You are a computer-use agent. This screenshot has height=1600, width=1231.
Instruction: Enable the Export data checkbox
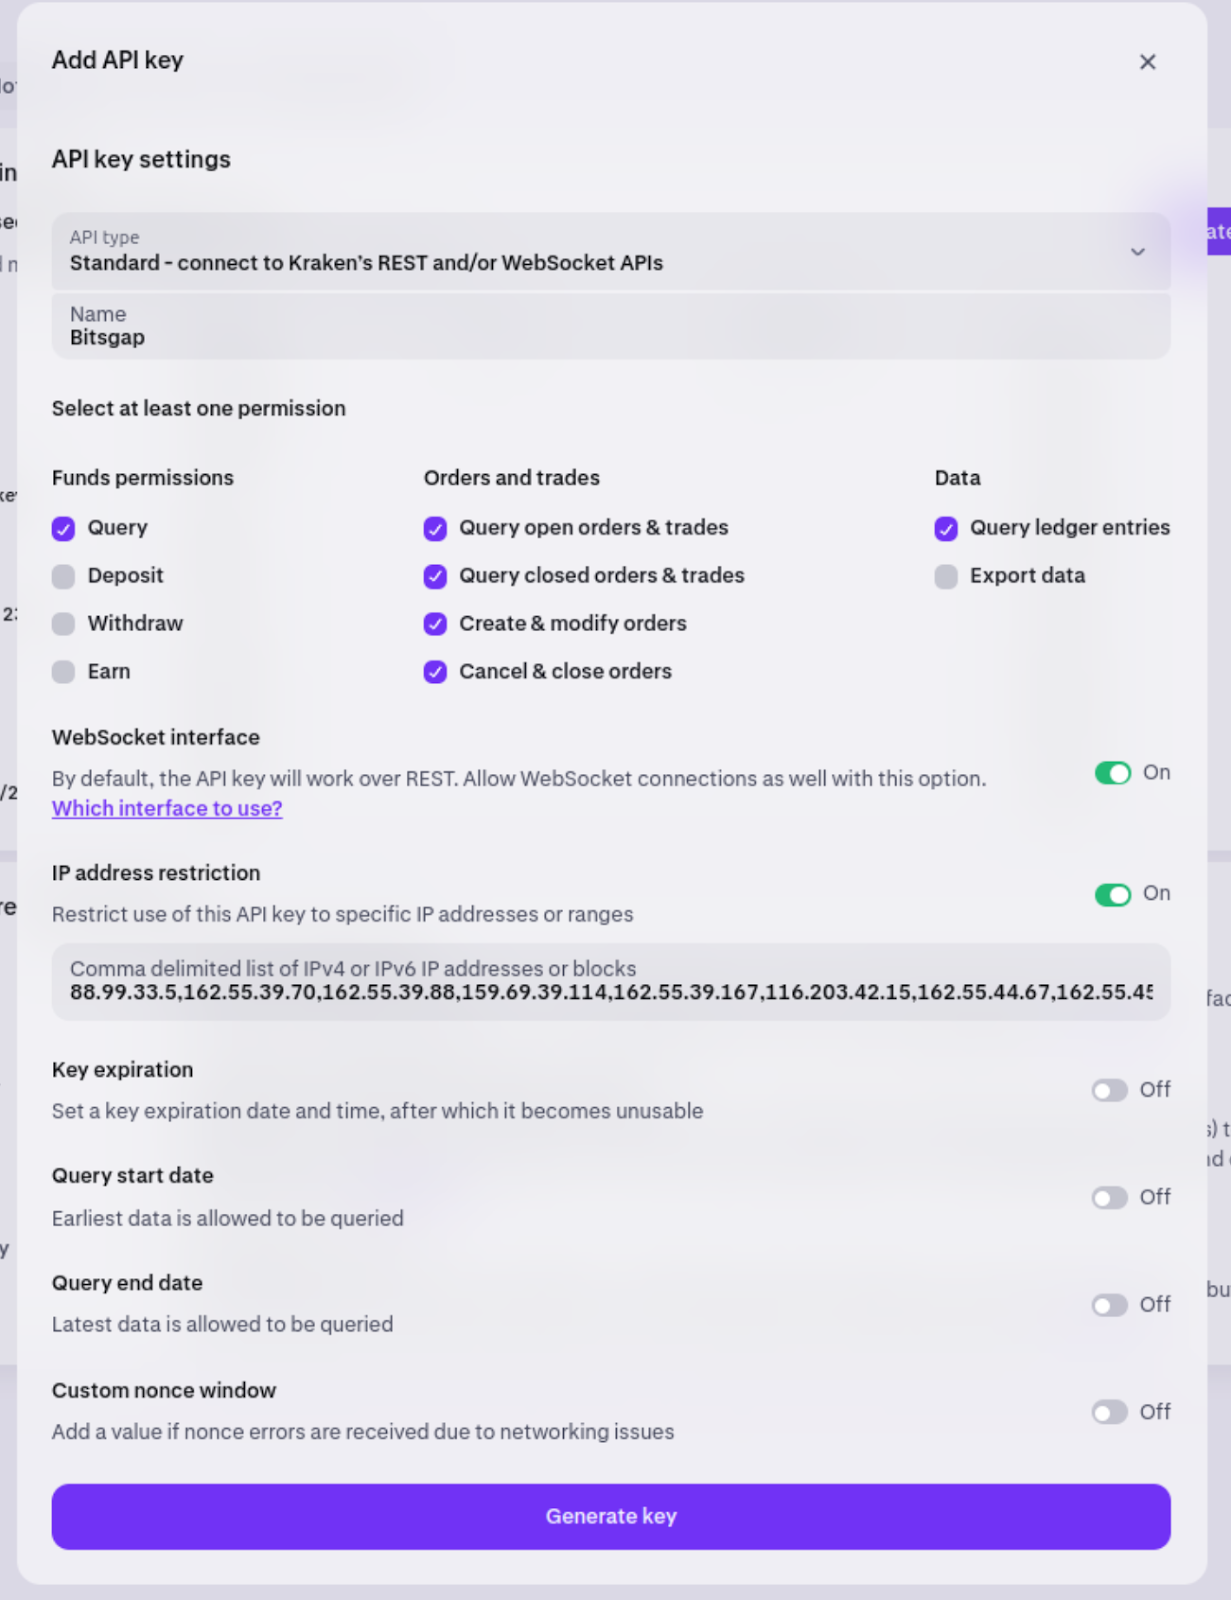pyautogui.click(x=946, y=577)
